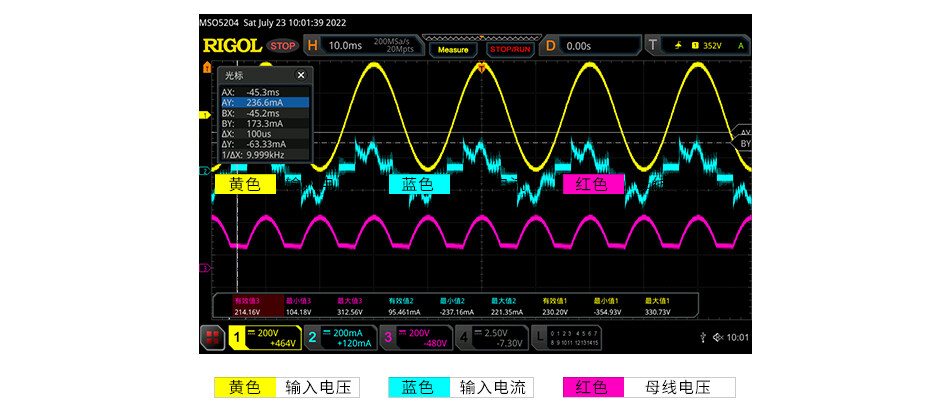The height and width of the screenshot is (418, 950).
Task: Click the trigger edge slope icon
Action: tap(680, 46)
